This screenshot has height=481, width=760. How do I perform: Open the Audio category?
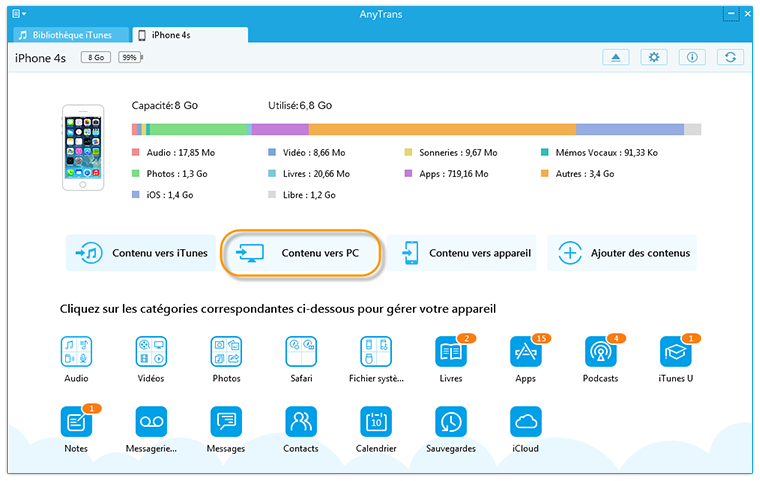click(x=76, y=352)
